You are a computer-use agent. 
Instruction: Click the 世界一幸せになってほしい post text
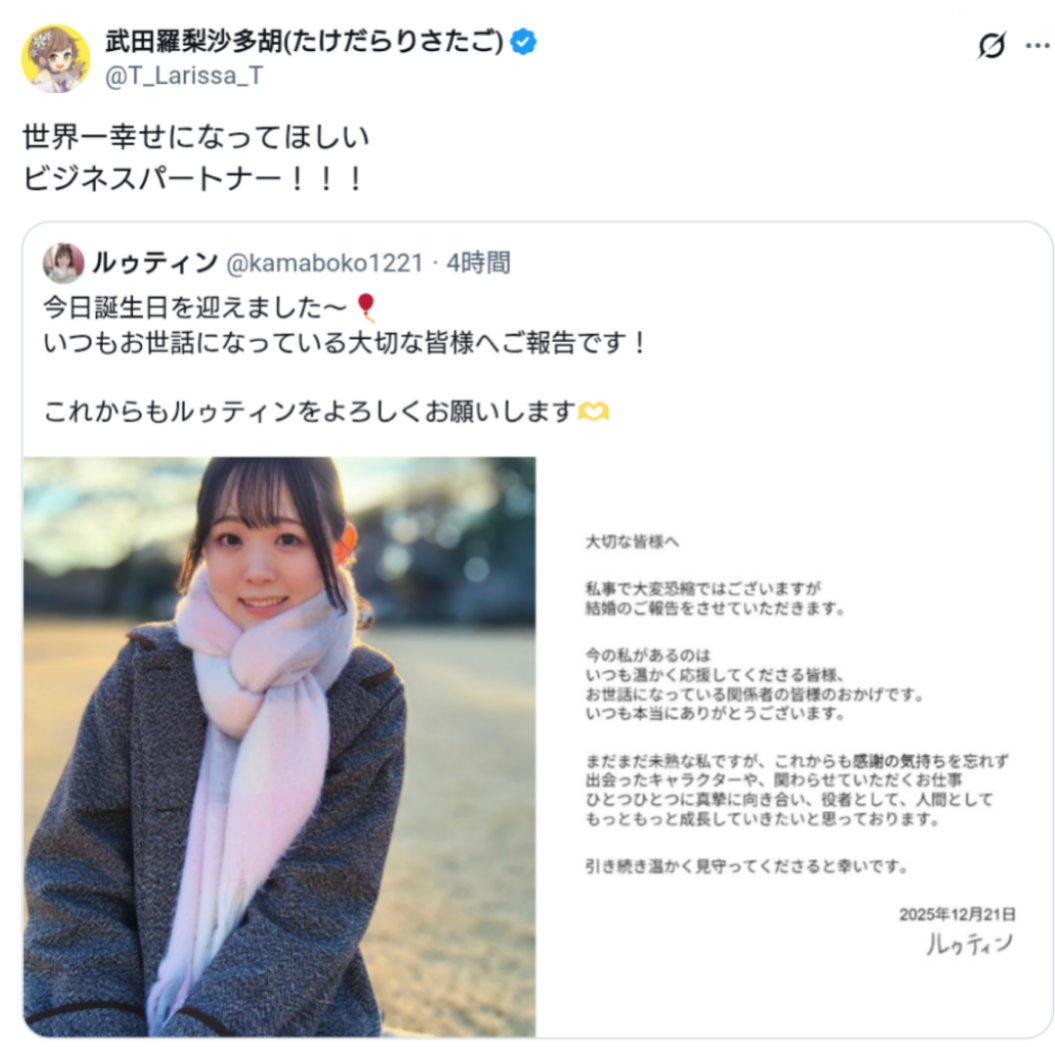pyautogui.click(x=196, y=137)
